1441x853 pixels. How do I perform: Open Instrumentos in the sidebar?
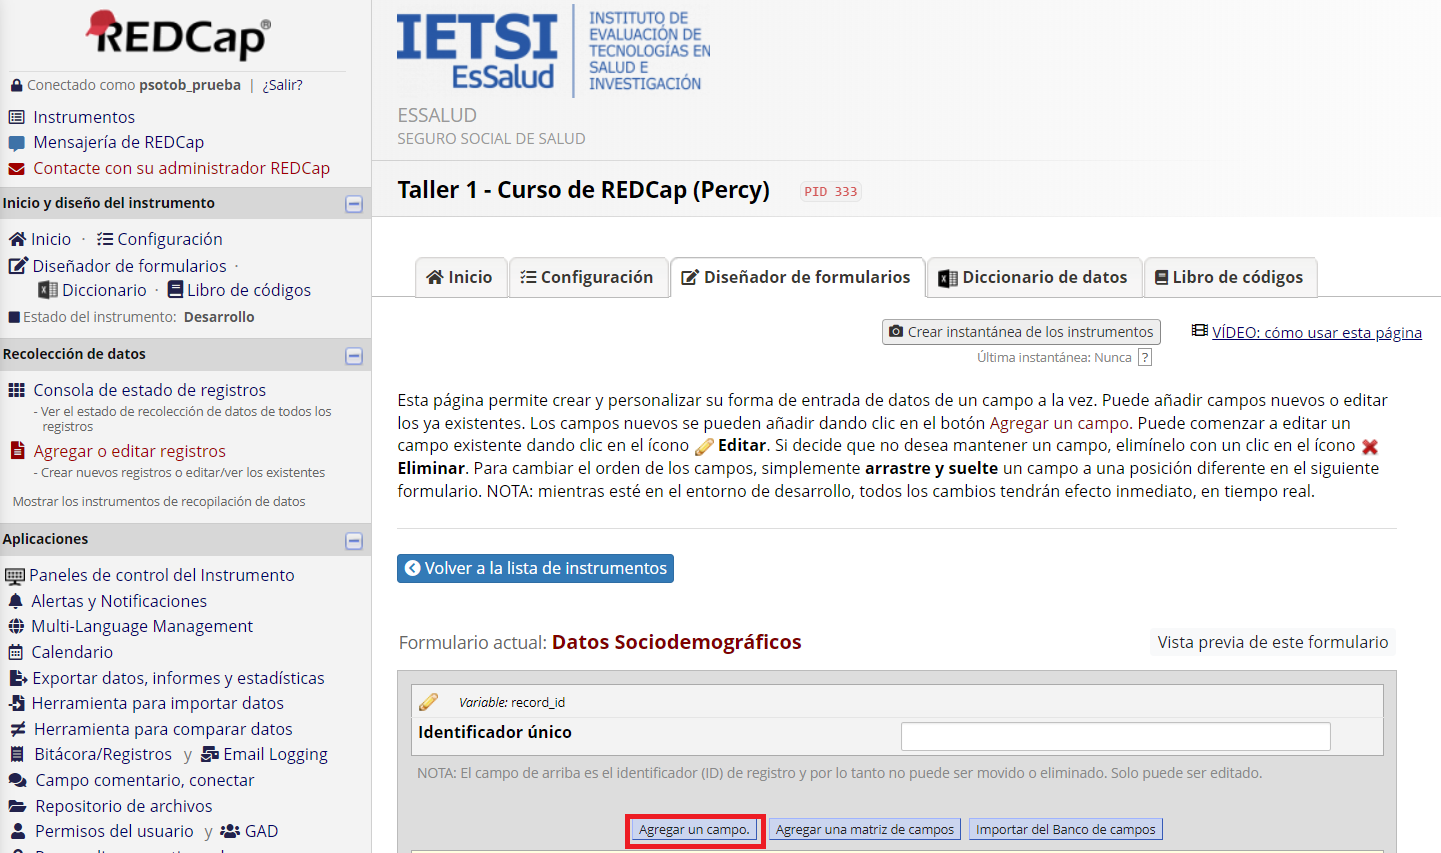click(84, 117)
